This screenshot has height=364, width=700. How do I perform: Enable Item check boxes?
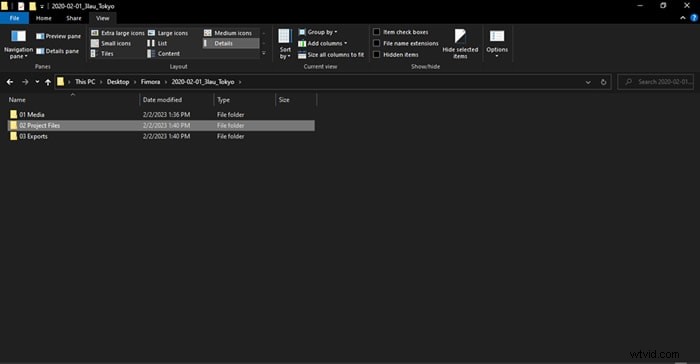(x=376, y=32)
